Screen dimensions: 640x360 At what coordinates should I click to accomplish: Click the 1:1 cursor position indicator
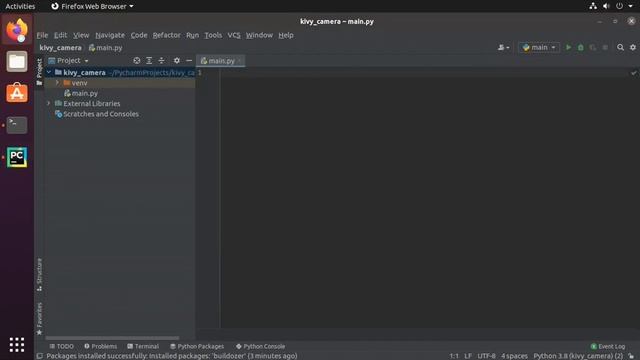(x=454, y=356)
